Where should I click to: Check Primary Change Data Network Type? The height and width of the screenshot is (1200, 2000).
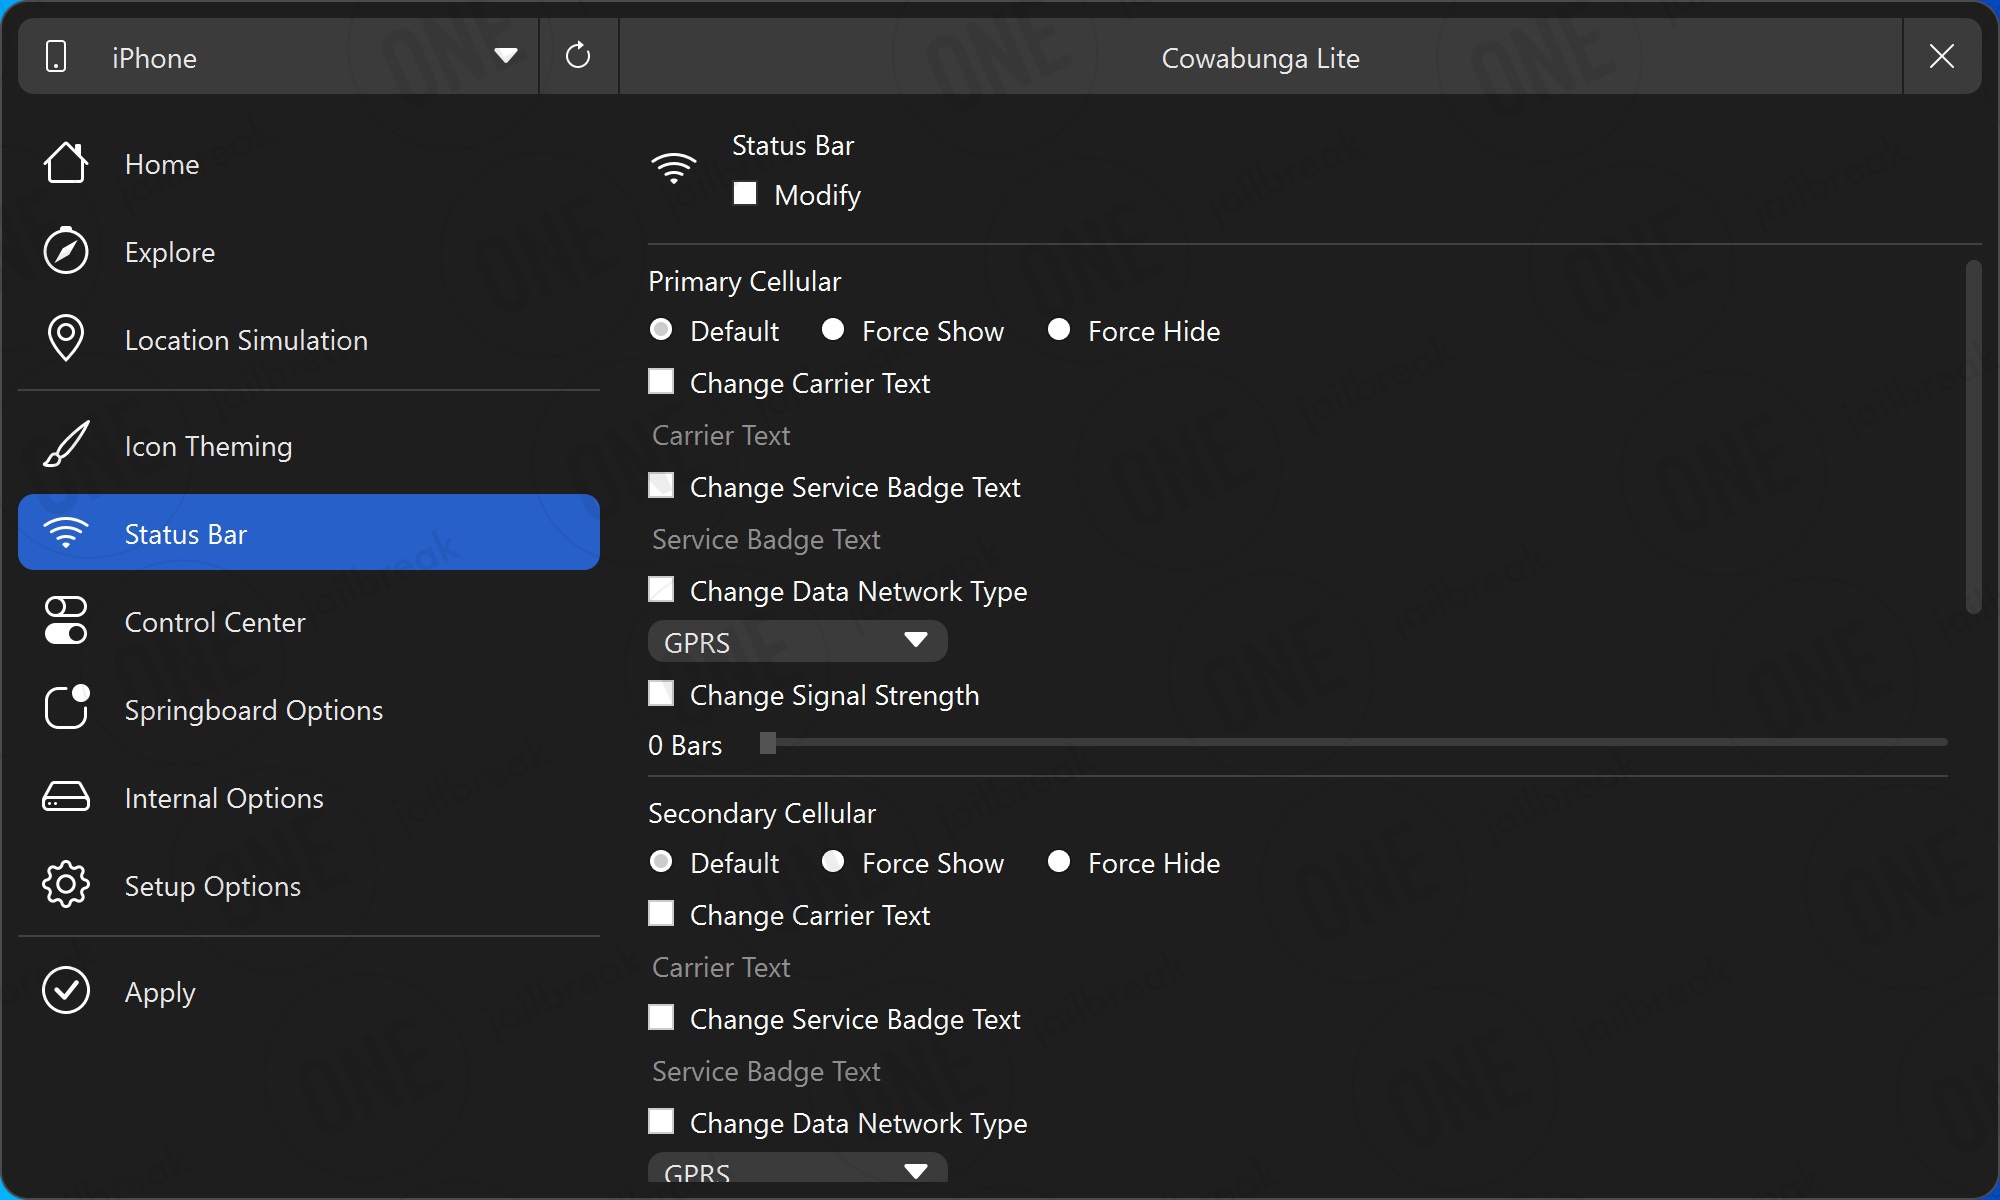[x=661, y=589]
